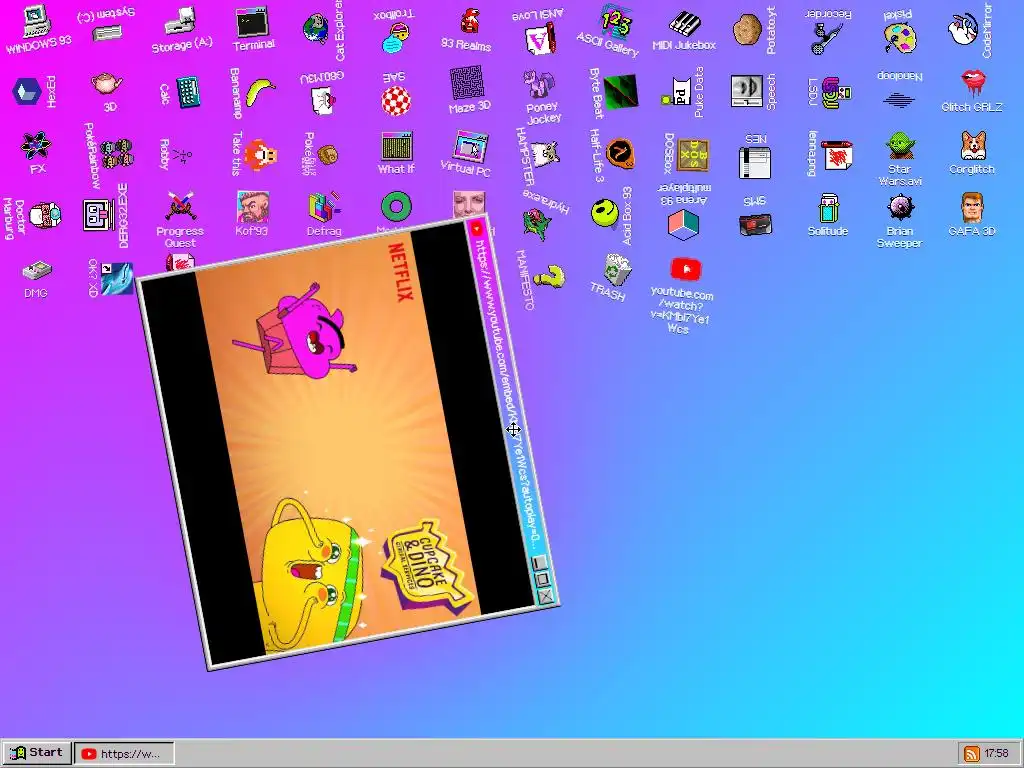
Task: Open the ASCII Gallery icon
Action: (615, 22)
